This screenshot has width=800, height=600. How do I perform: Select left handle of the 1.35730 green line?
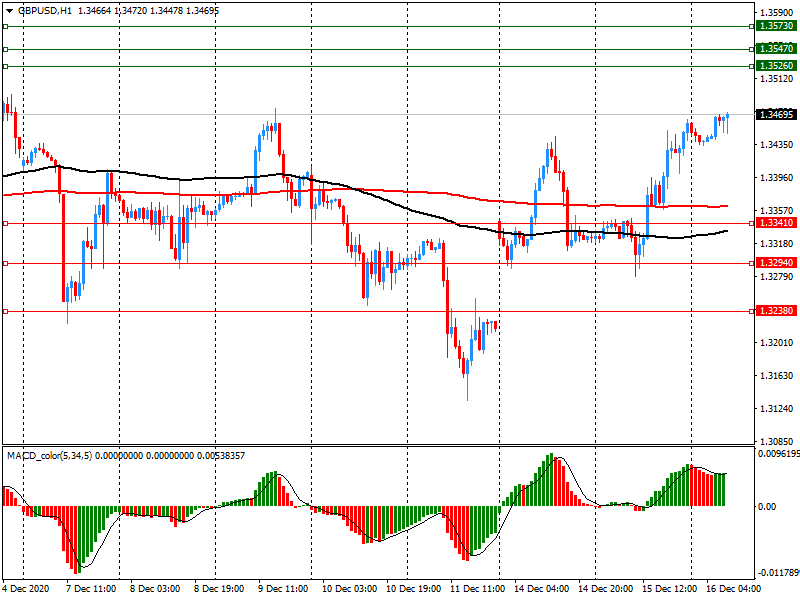(5, 27)
